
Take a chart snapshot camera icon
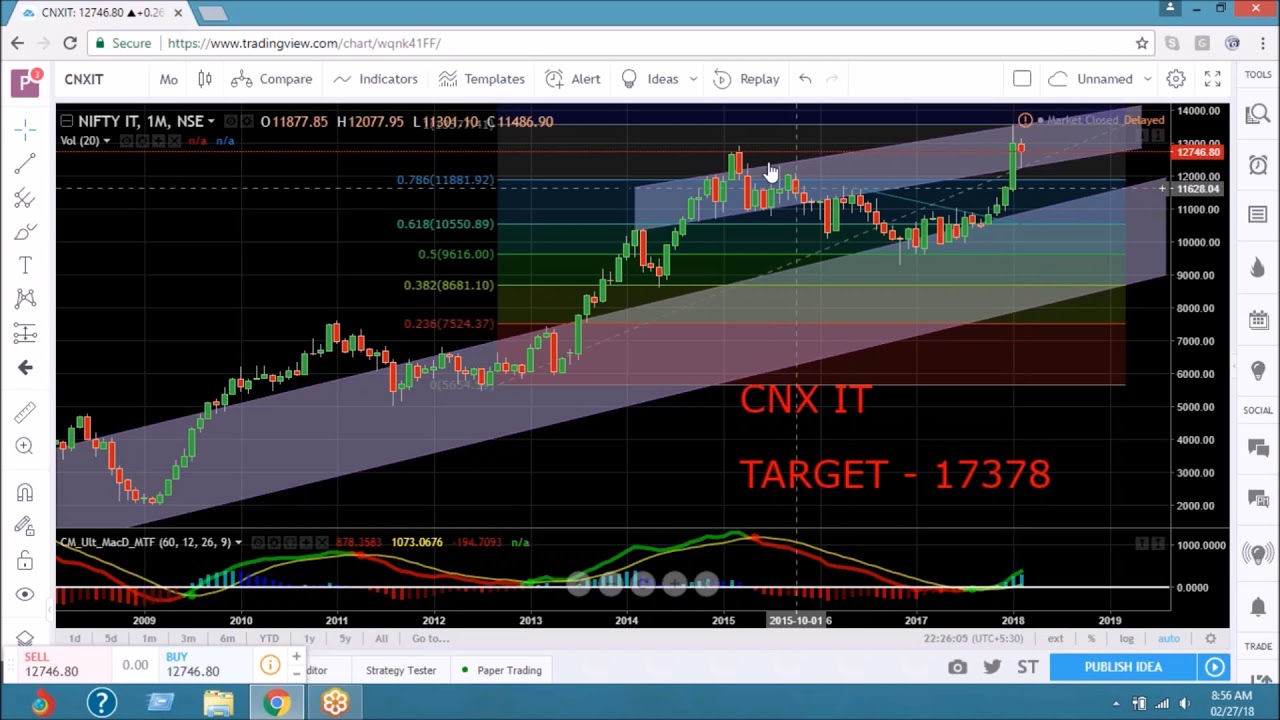click(x=957, y=667)
